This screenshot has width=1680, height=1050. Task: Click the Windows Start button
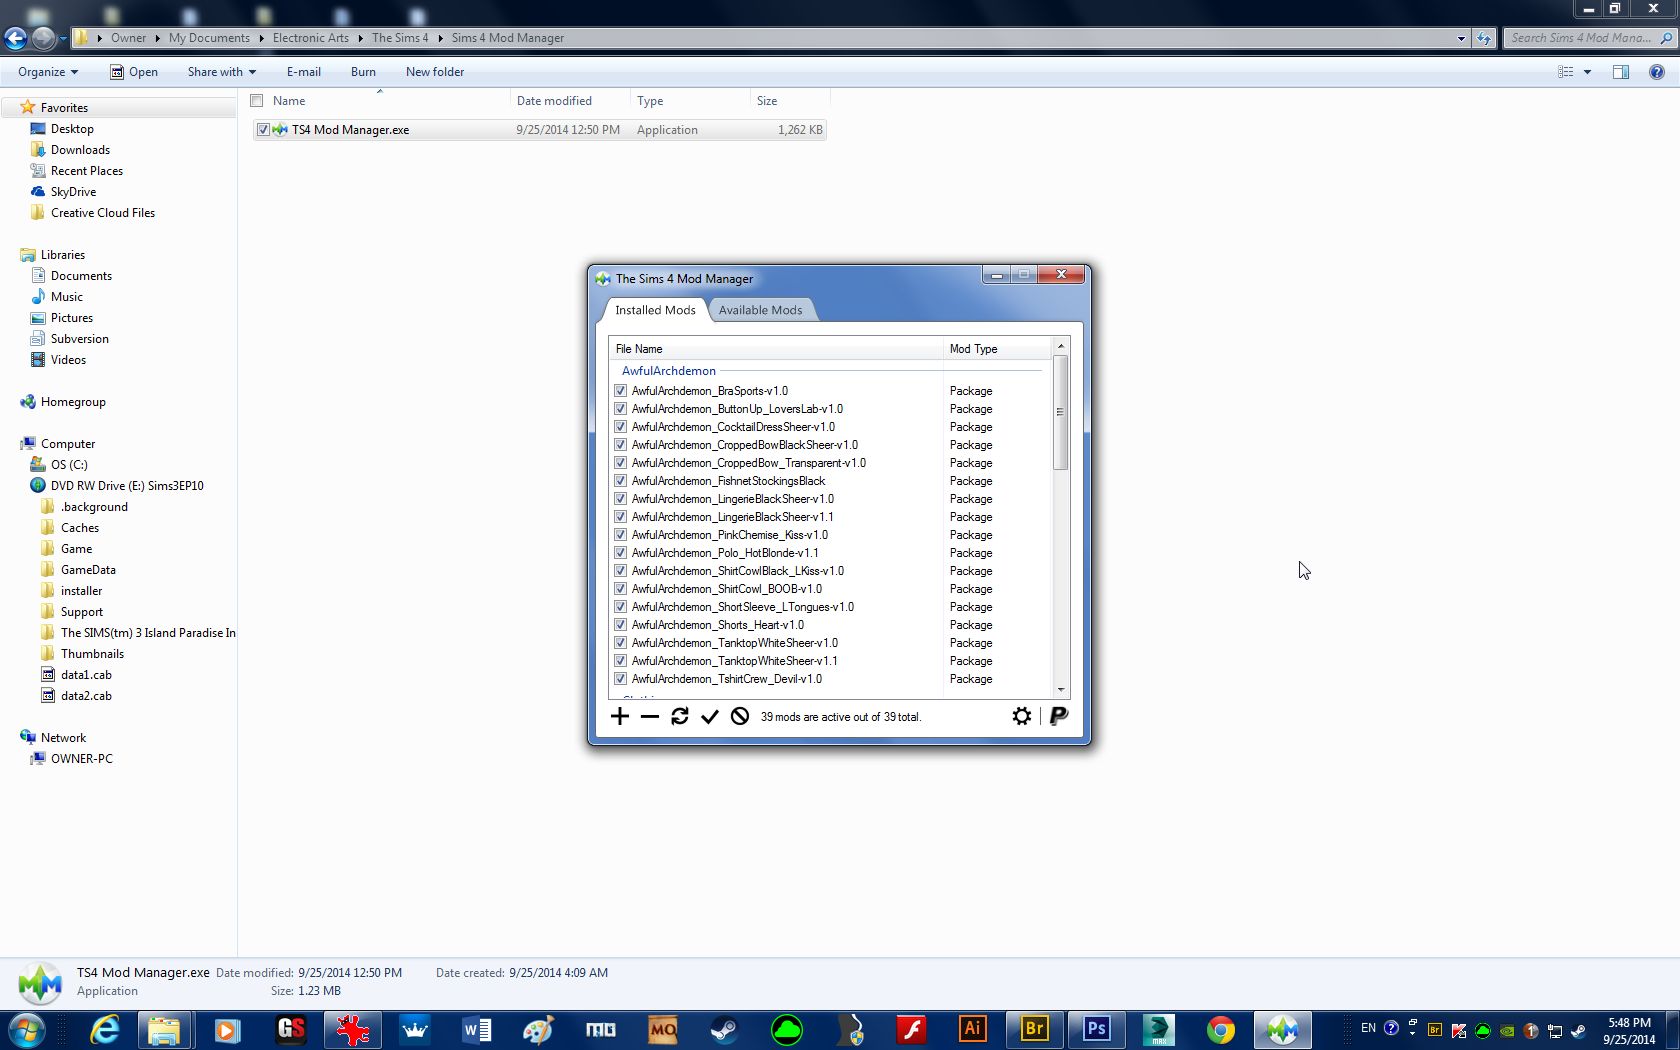point(27,1029)
